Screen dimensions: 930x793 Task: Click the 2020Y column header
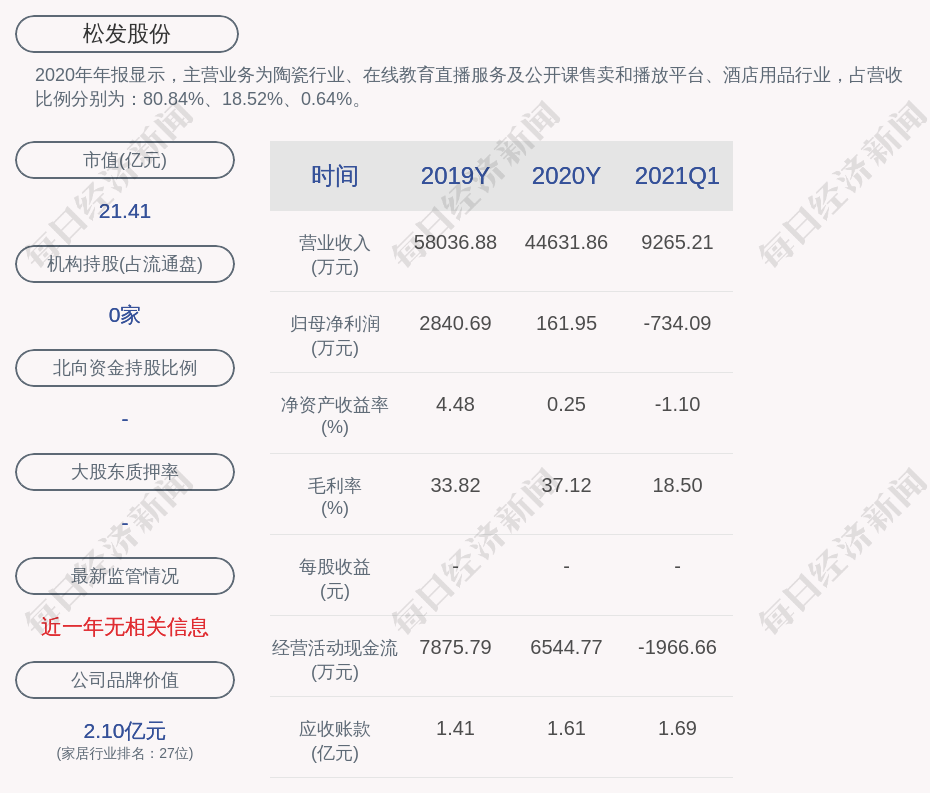[566, 176]
